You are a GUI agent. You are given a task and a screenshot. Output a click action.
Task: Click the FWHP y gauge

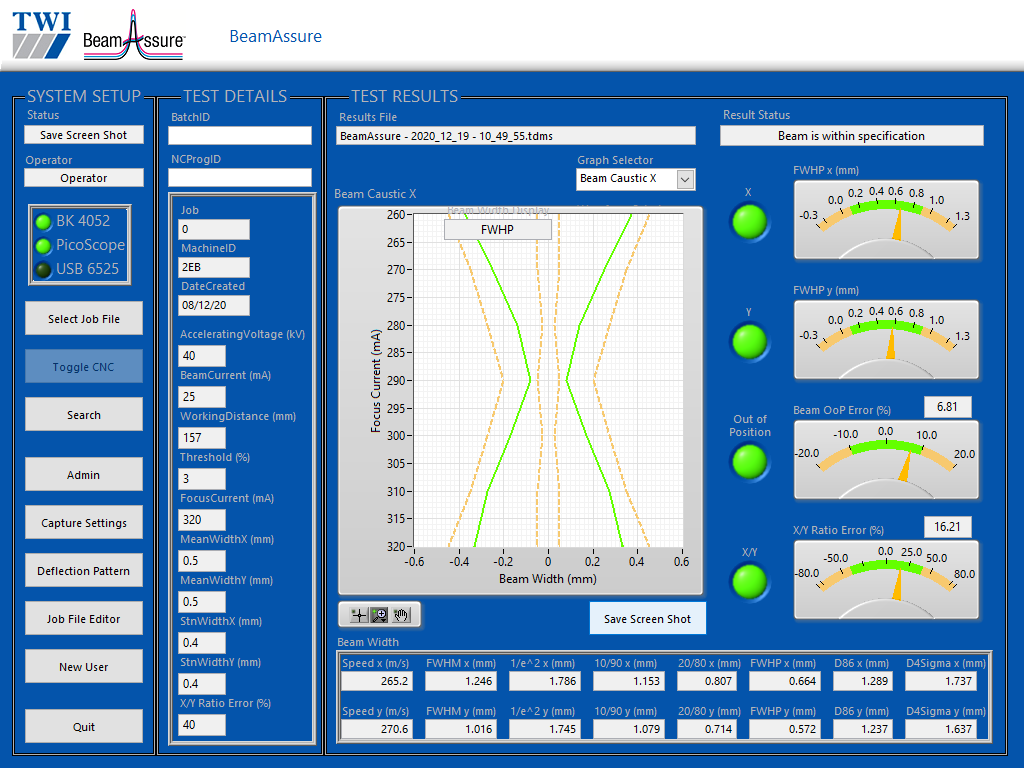886,340
